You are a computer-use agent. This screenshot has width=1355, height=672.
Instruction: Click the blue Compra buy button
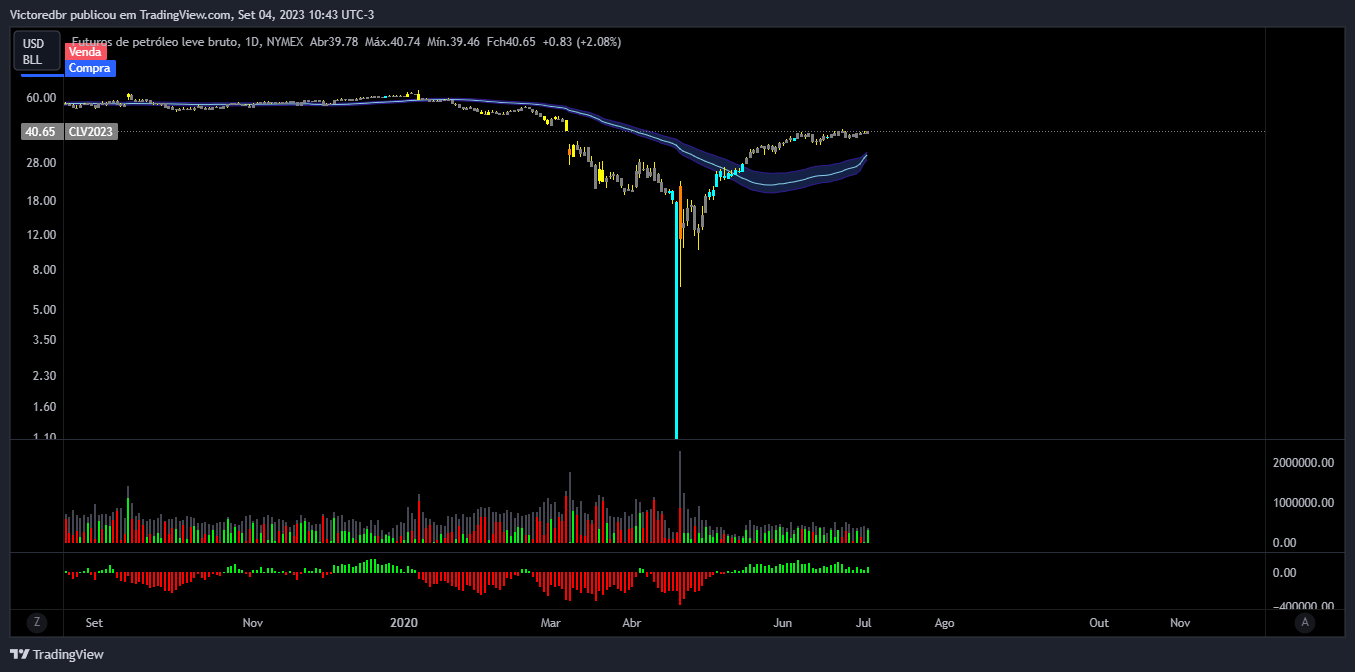(x=90, y=68)
